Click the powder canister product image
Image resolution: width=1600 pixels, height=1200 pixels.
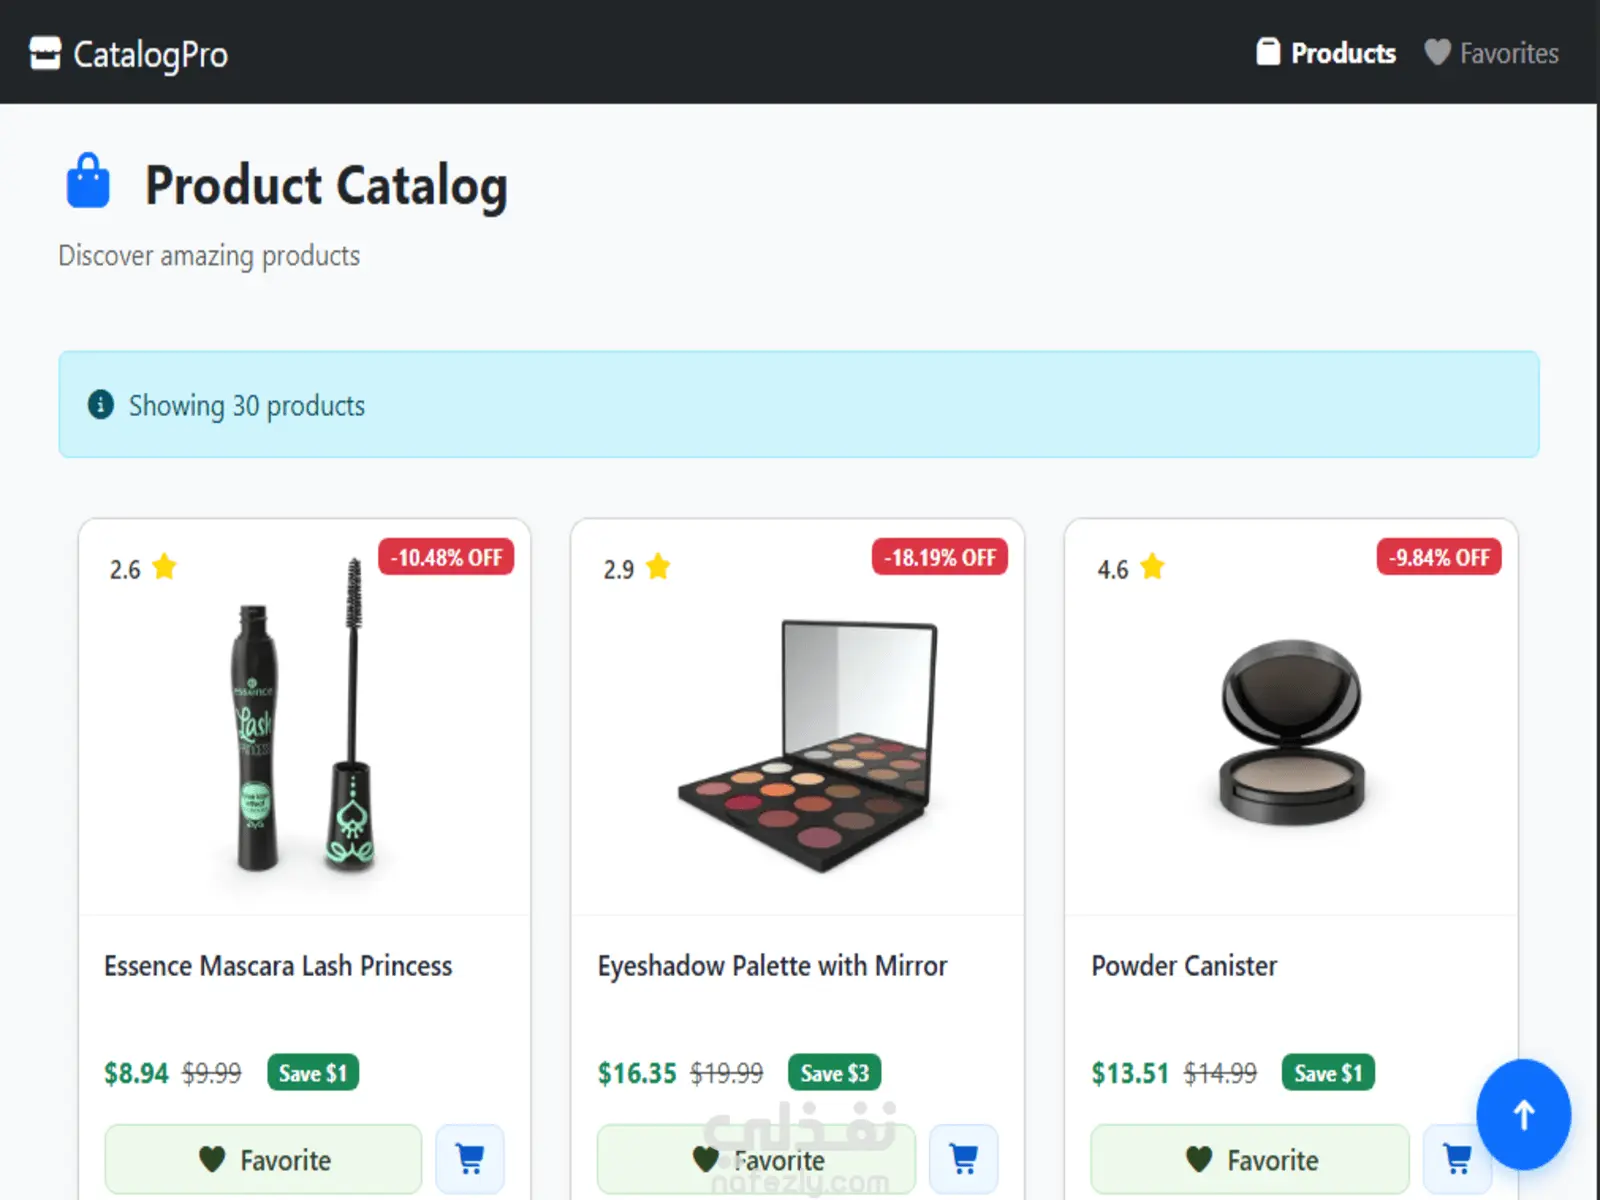click(1291, 733)
